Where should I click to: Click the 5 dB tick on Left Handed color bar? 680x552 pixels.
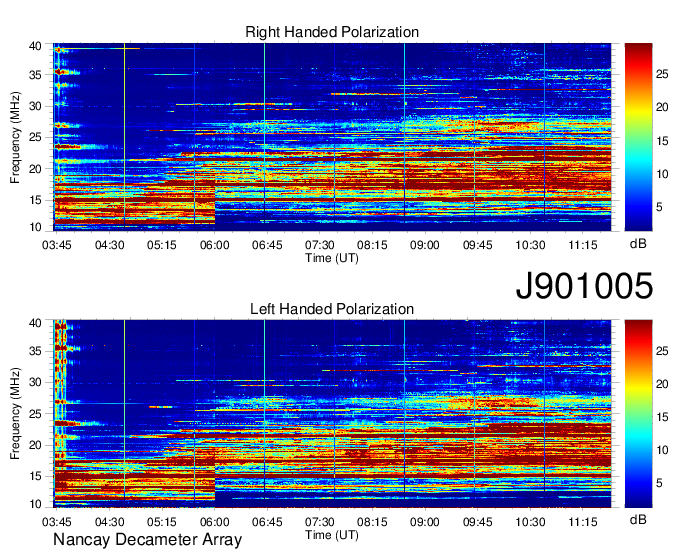tap(659, 483)
